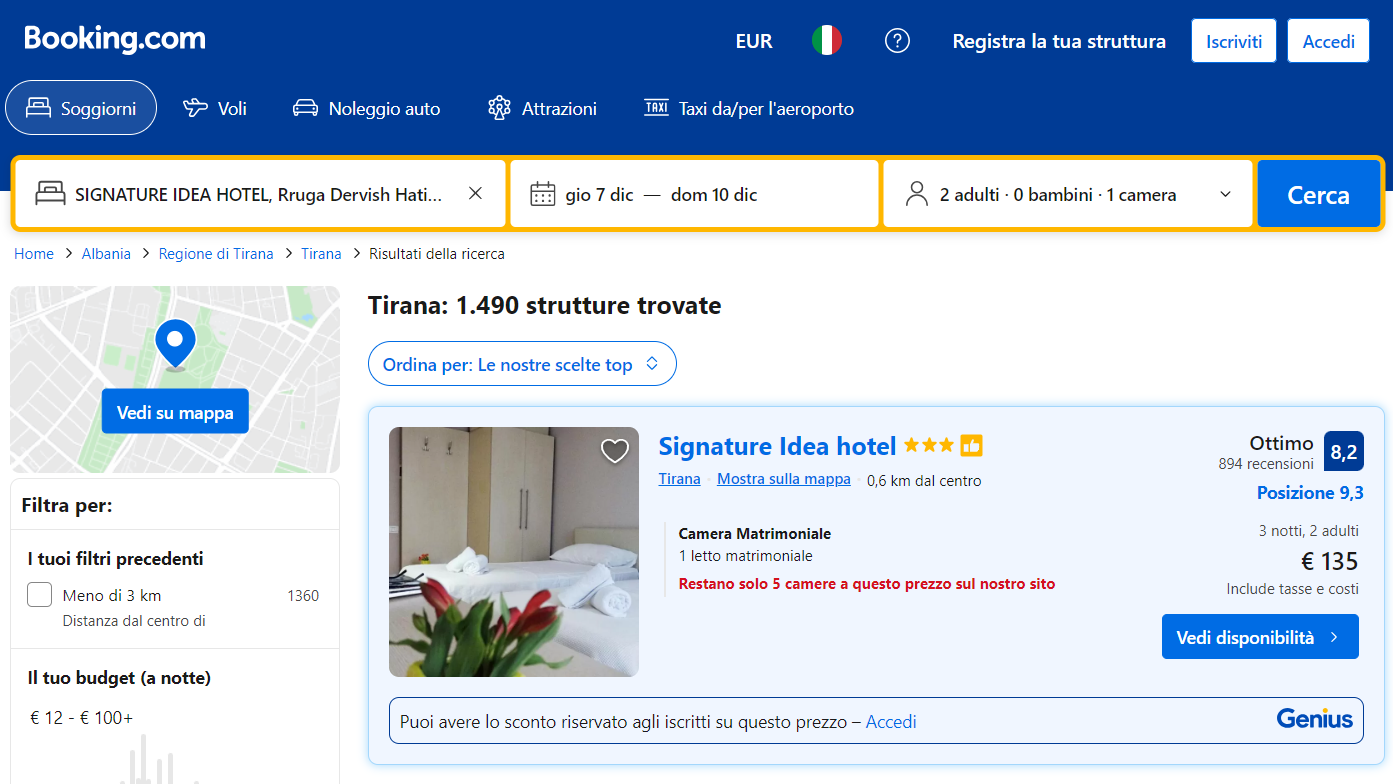Open the Noleggio auto tab
This screenshot has height=784, width=1393.
[366, 108]
